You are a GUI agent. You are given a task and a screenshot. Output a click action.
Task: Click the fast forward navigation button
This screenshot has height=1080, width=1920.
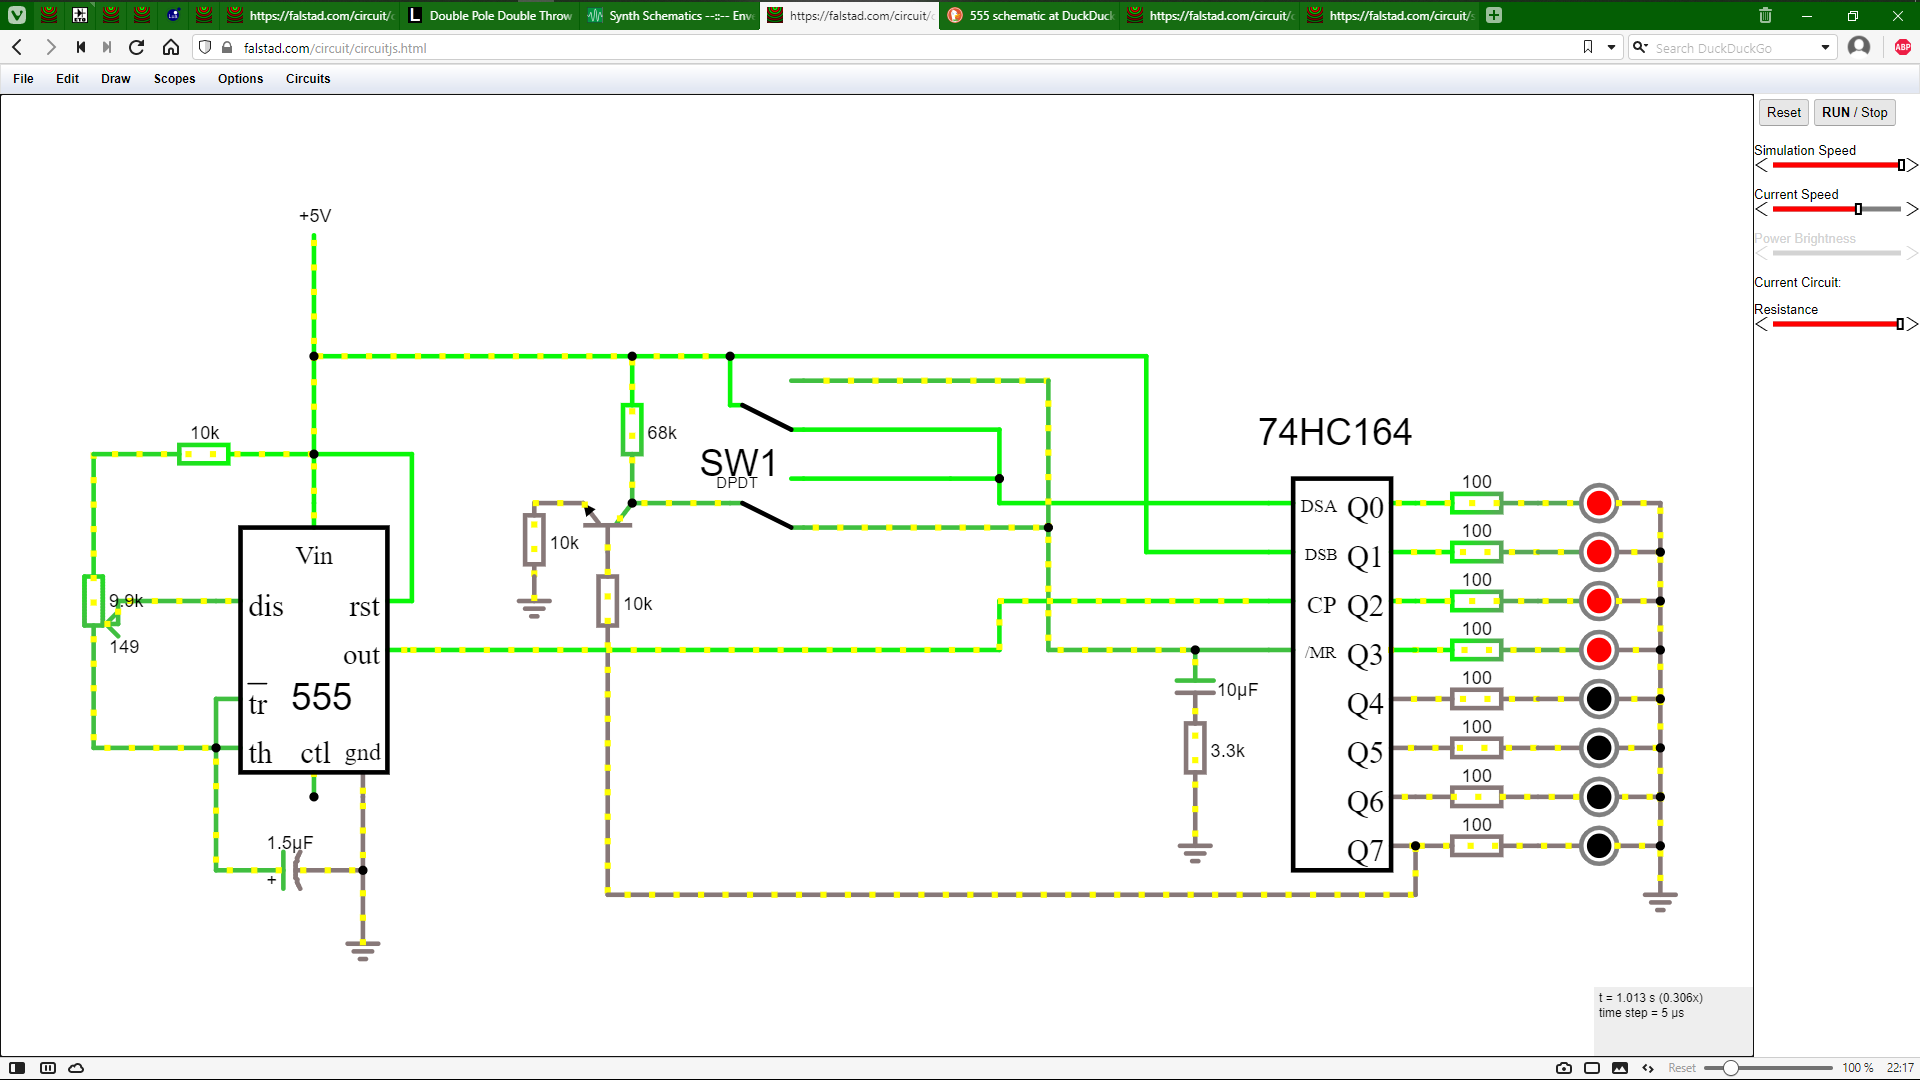[107, 47]
